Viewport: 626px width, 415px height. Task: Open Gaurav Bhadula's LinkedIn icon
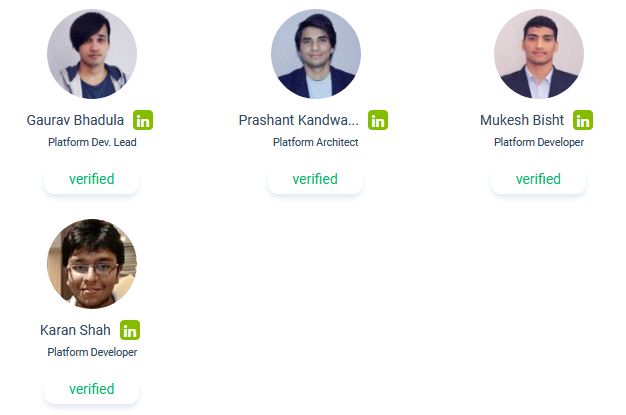coord(143,120)
